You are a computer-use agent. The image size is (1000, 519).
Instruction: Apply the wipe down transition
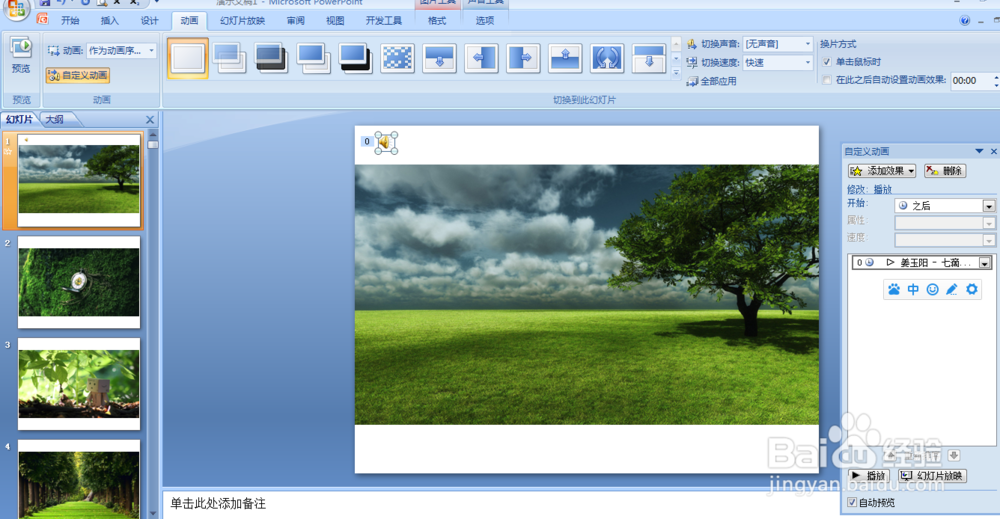(x=439, y=58)
